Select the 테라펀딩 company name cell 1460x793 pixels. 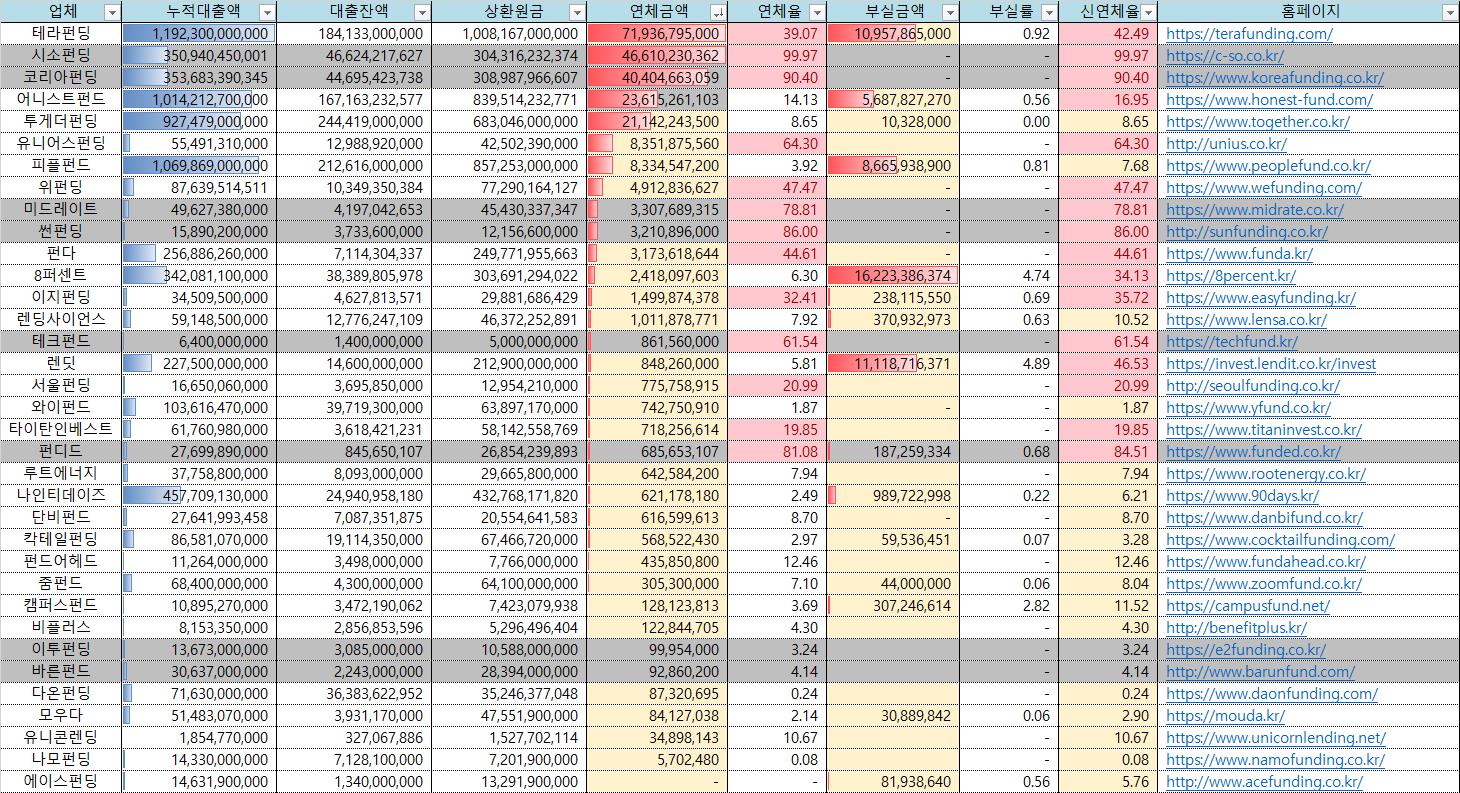(61, 34)
